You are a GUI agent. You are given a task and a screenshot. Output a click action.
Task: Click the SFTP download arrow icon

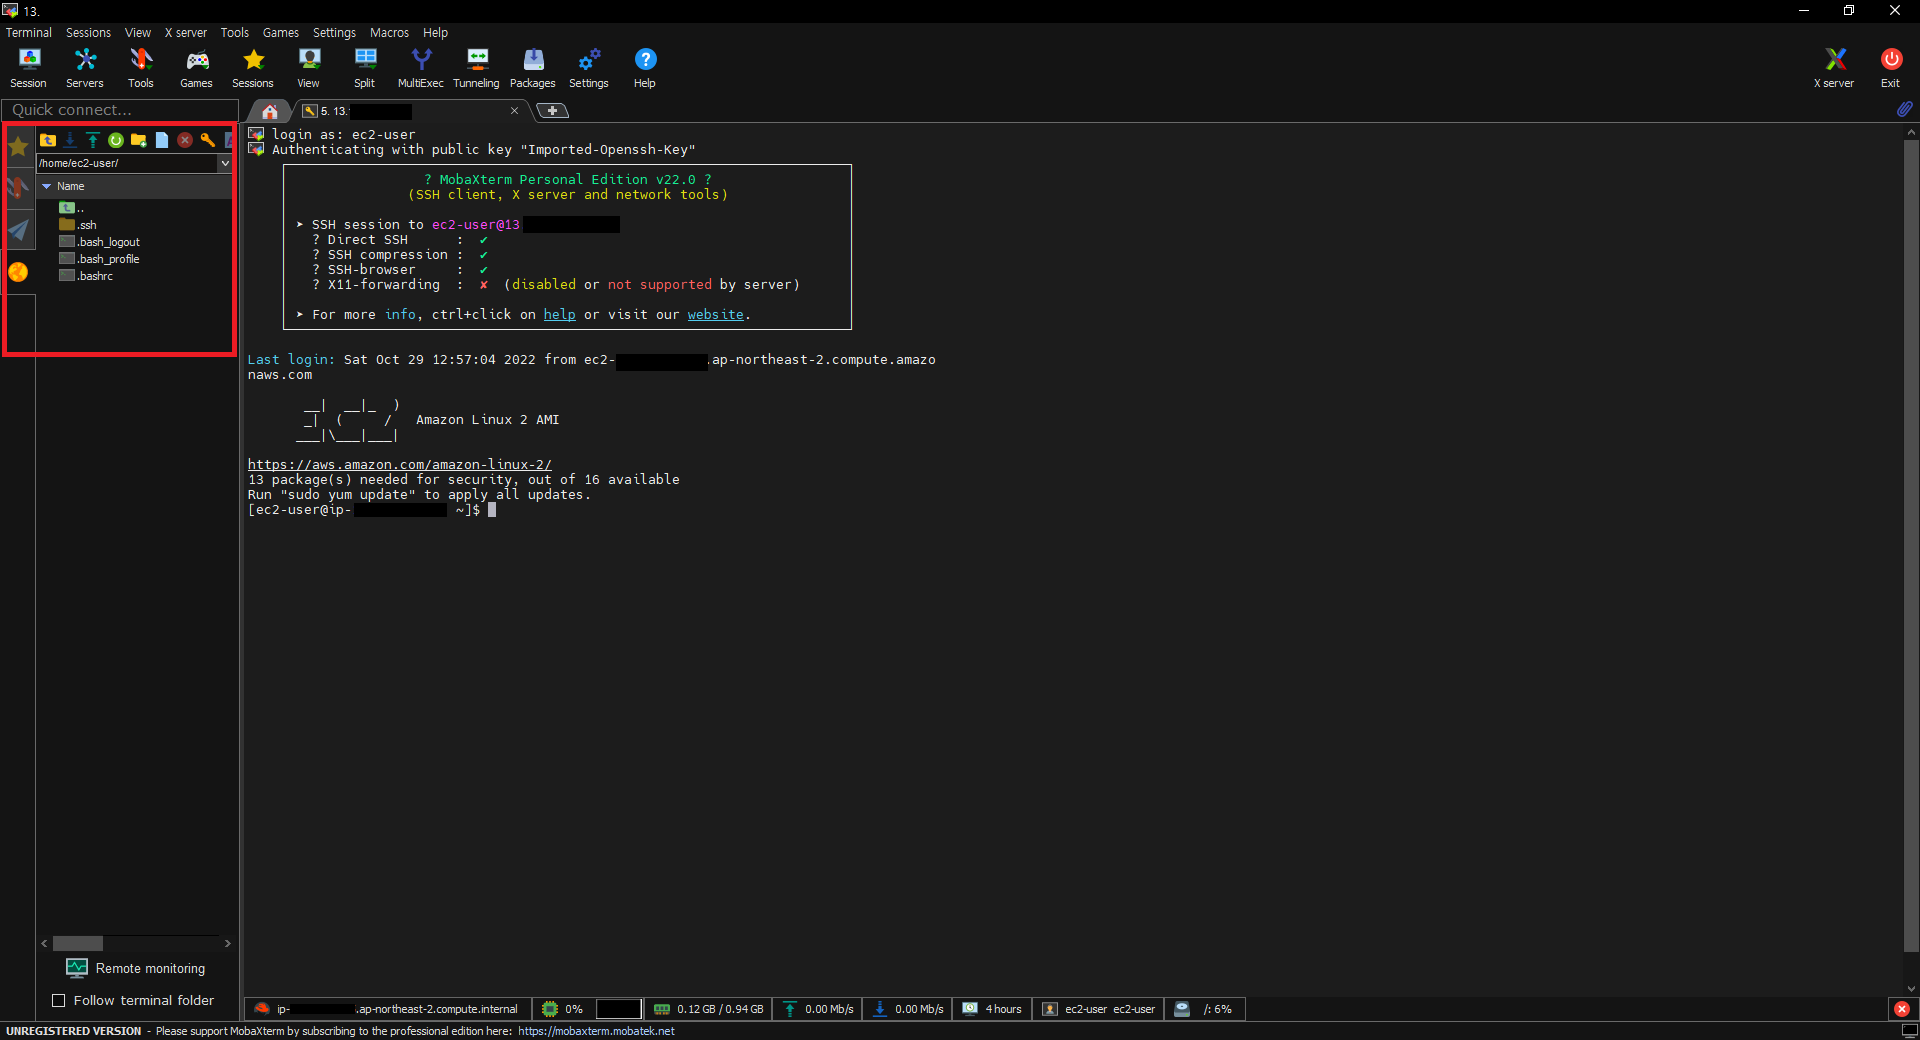point(70,140)
